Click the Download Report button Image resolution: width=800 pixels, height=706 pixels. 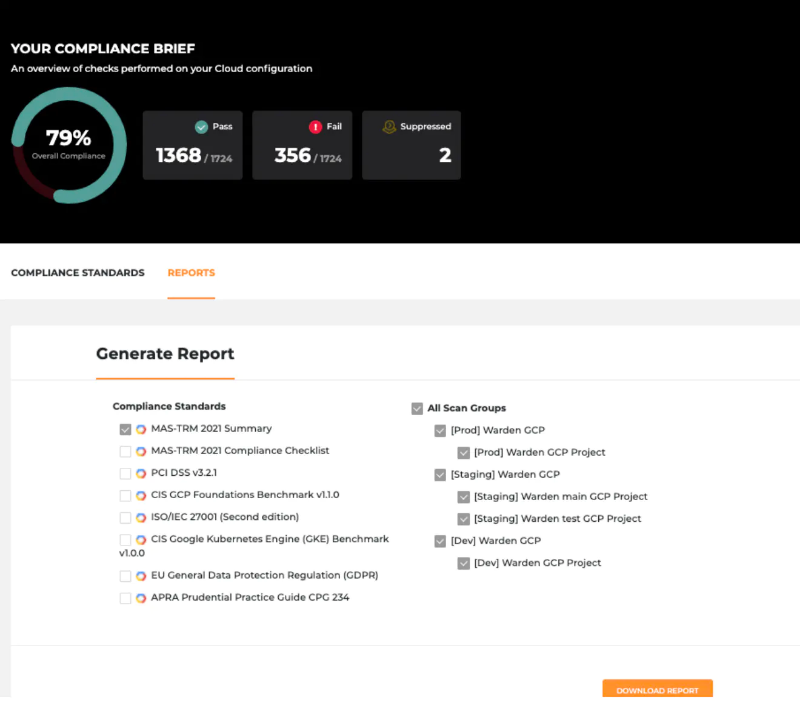(x=657, y=689)
